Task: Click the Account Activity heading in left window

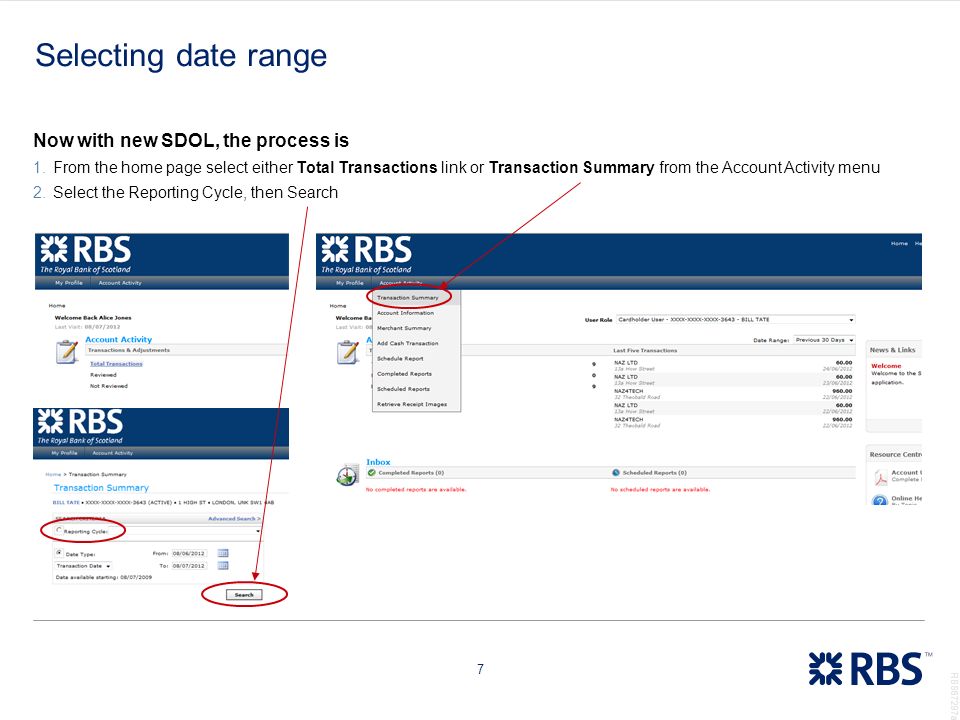Action: [x=119, y=339]
